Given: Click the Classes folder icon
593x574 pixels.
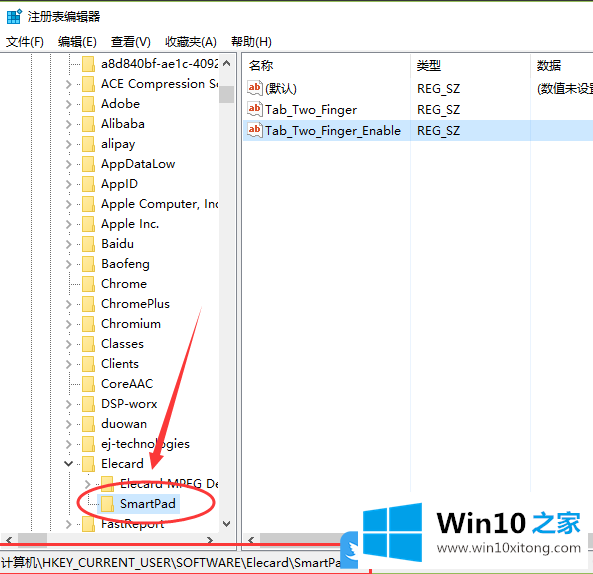Looking at the screenshot, I should tap(88, 344).
